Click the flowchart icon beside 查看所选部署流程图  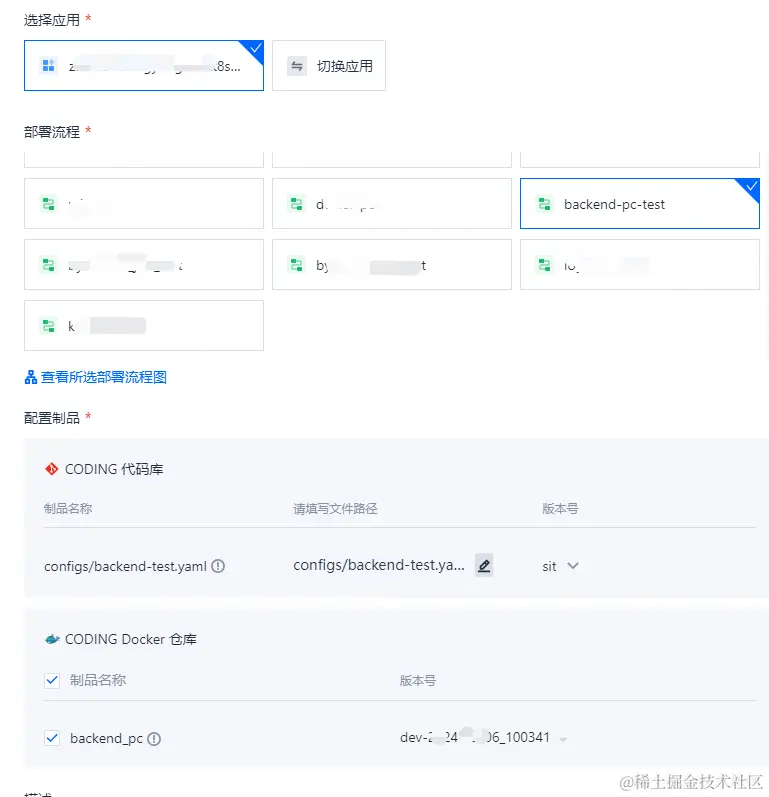coord(31,377)
